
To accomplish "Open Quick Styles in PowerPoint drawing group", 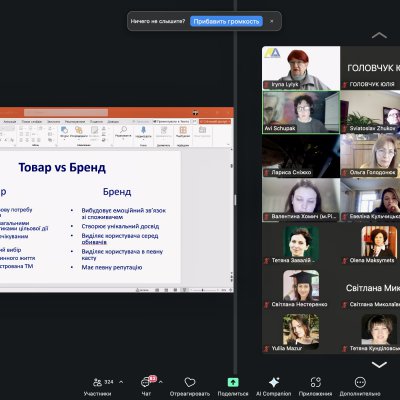I will click(94, 133).
